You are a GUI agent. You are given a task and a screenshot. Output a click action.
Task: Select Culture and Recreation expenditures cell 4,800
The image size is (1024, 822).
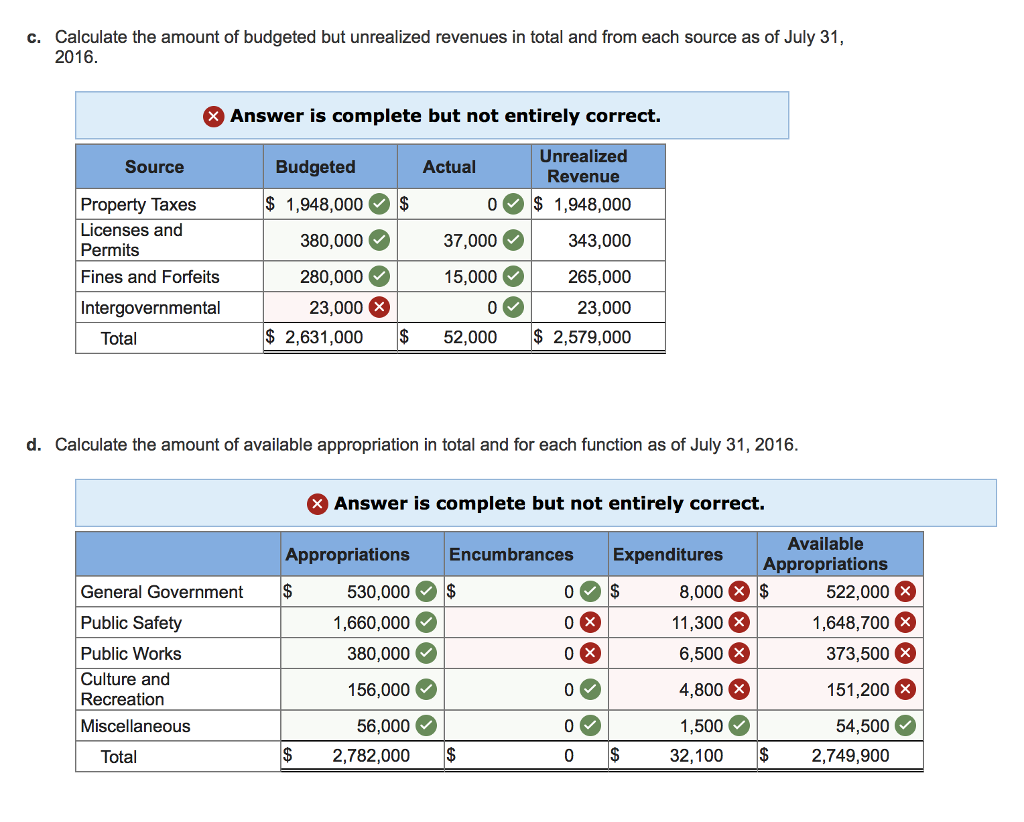point(683,689)
